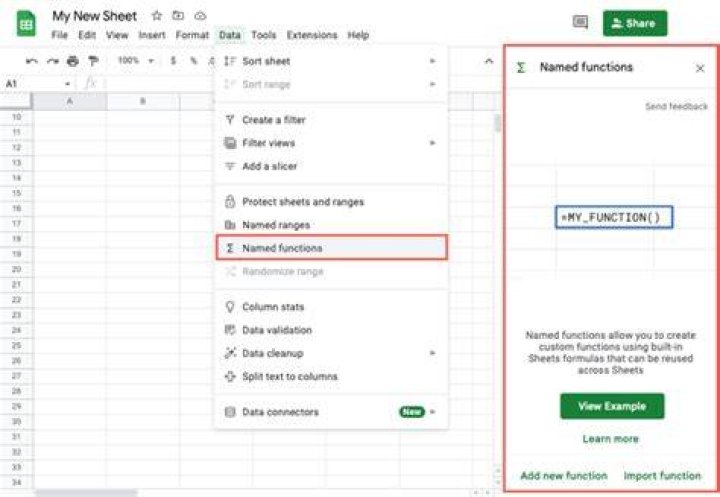Click the Google Sheets logo icon

point(26,23)
